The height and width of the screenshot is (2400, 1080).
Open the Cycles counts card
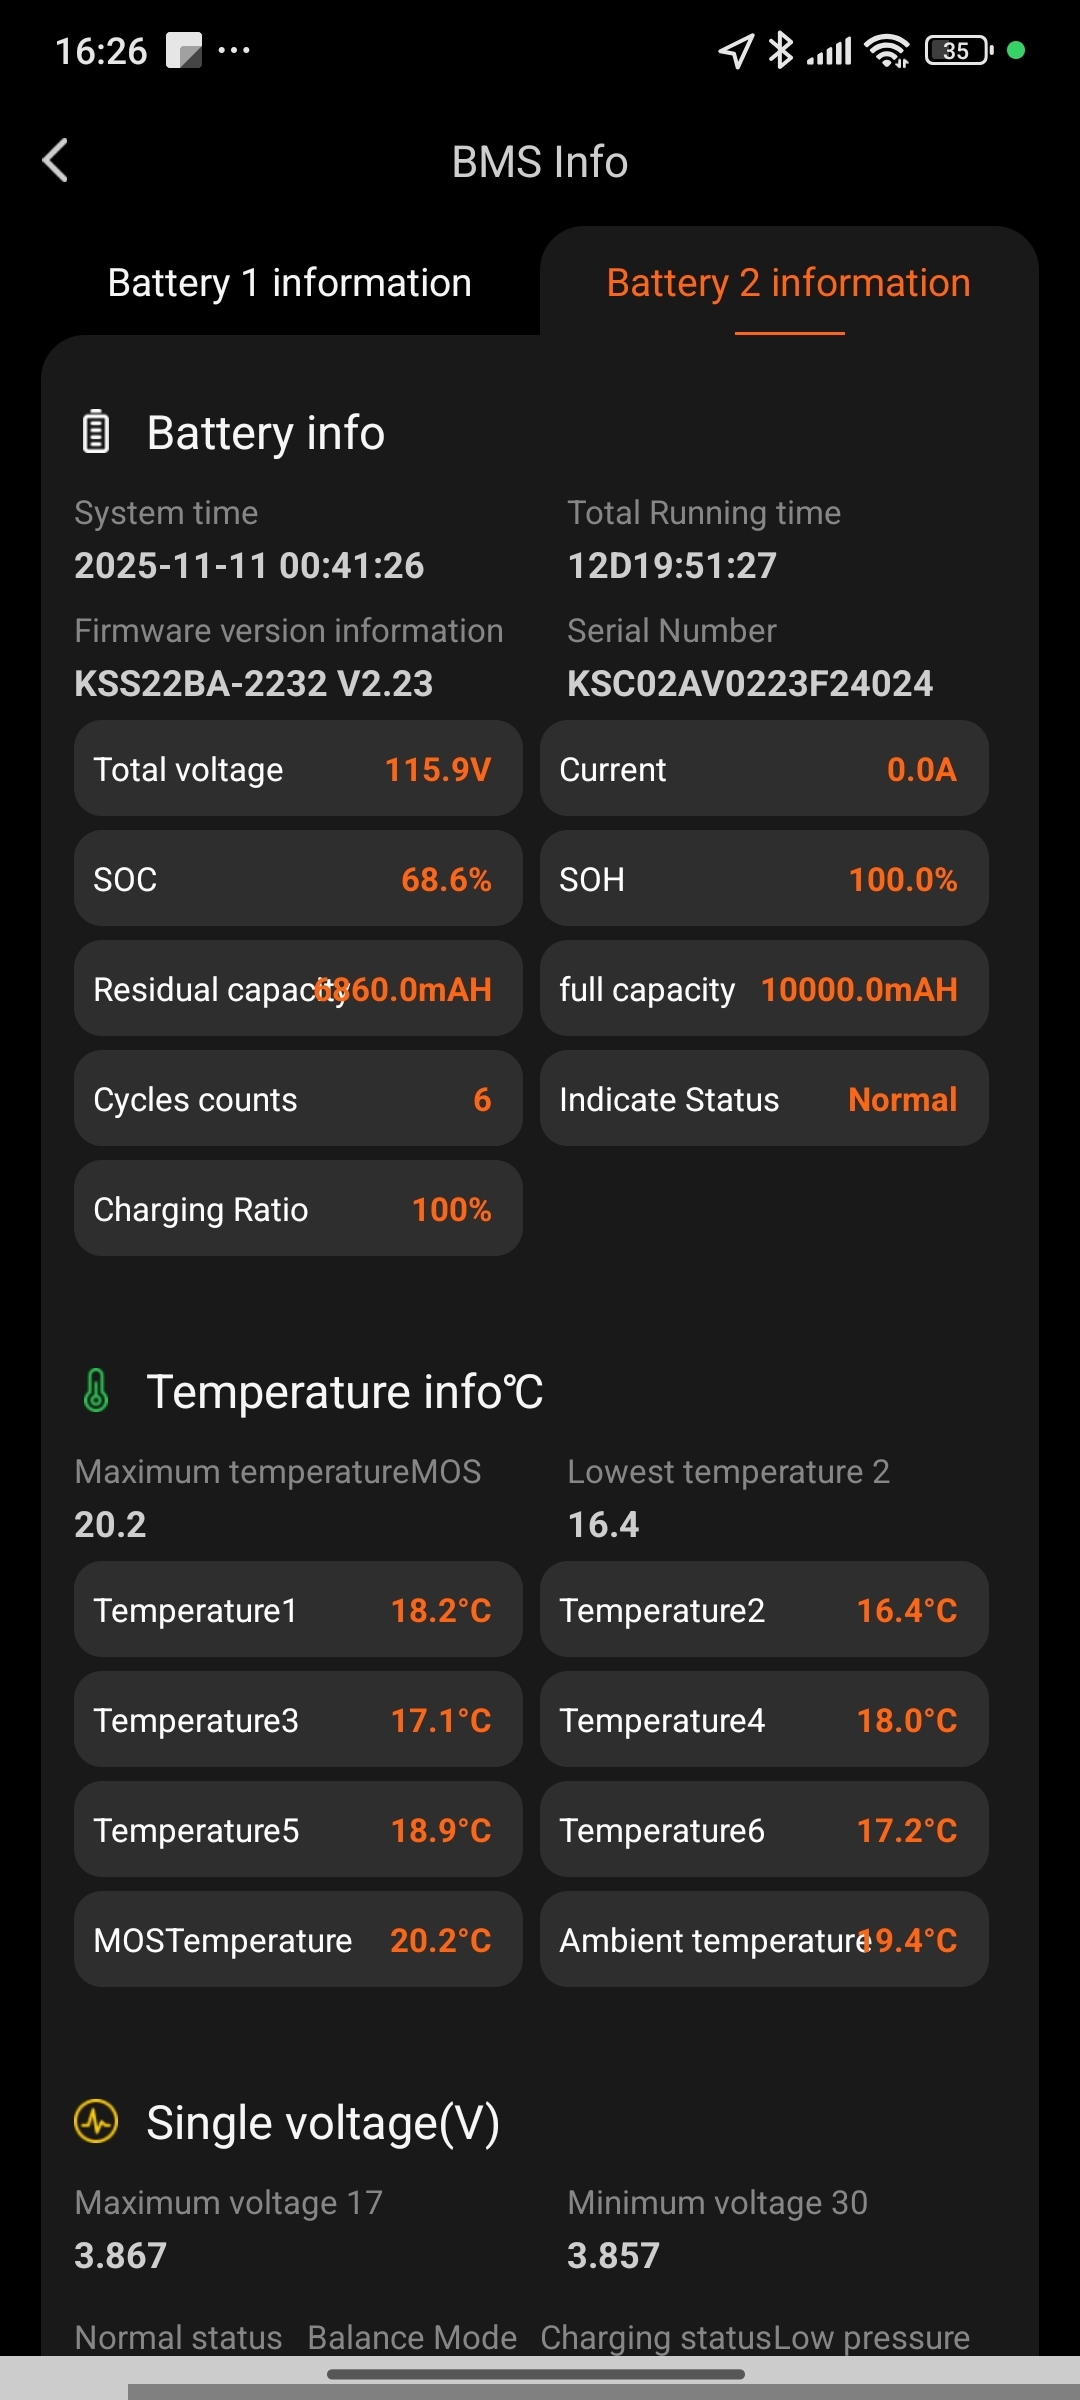click(298, 1099)
